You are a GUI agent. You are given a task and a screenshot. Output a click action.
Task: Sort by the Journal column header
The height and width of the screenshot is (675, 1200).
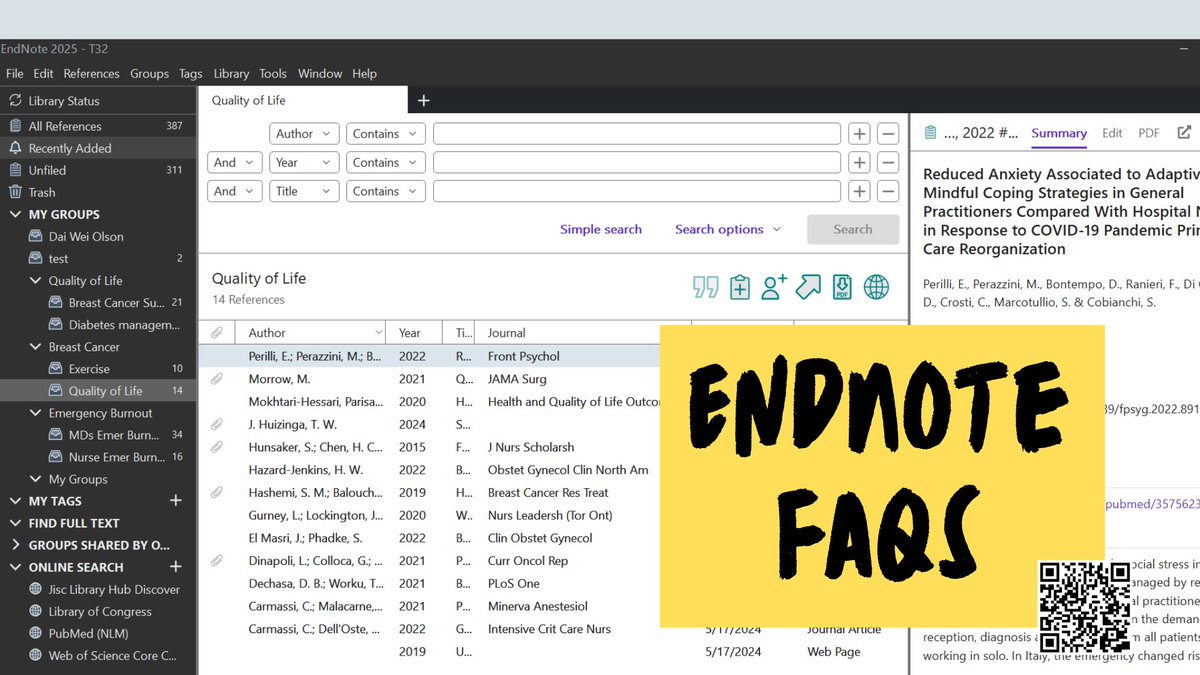pyautogui.click(x=581, y=333)
